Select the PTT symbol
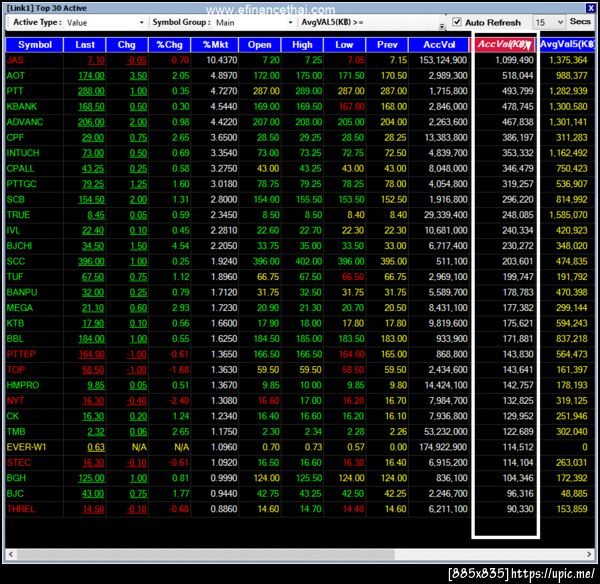600x584 pixels. (15, 91)
